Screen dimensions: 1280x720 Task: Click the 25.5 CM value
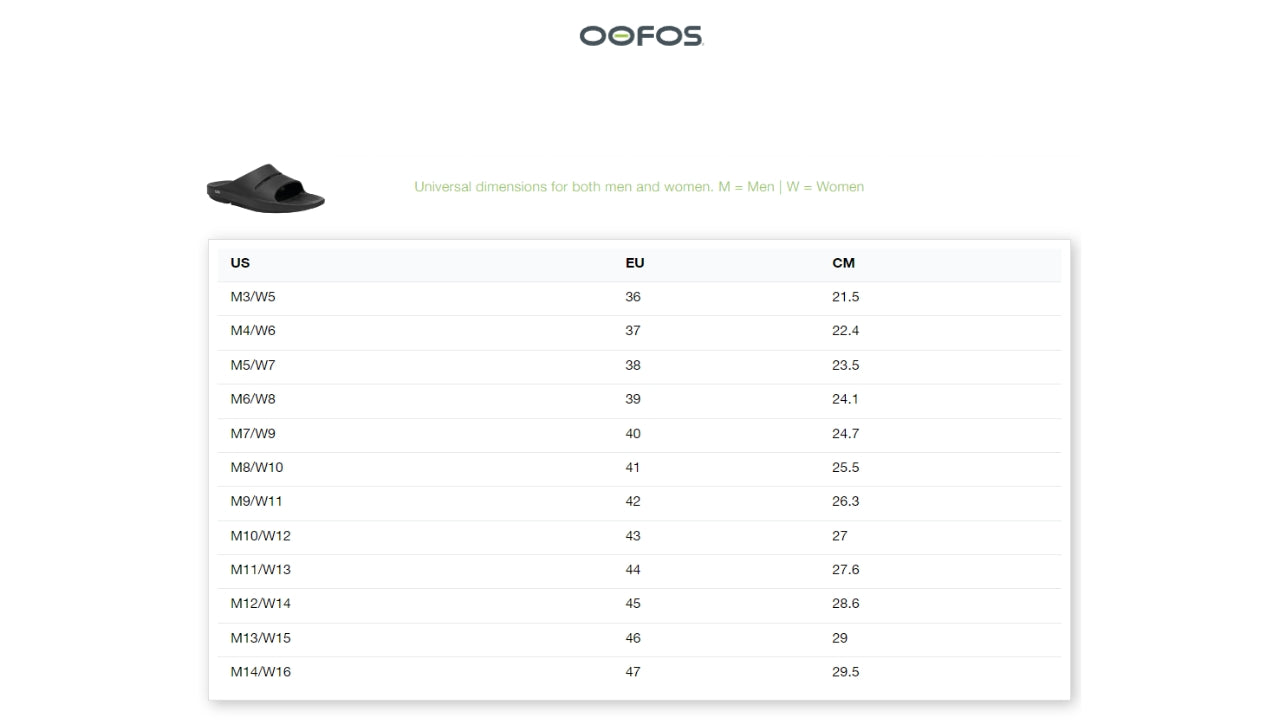(845, 467)
